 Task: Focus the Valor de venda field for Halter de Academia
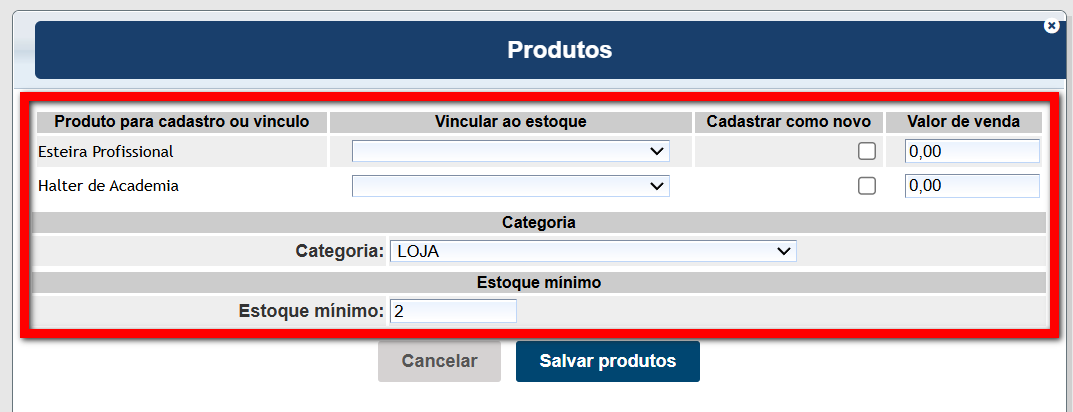(971, 186)
